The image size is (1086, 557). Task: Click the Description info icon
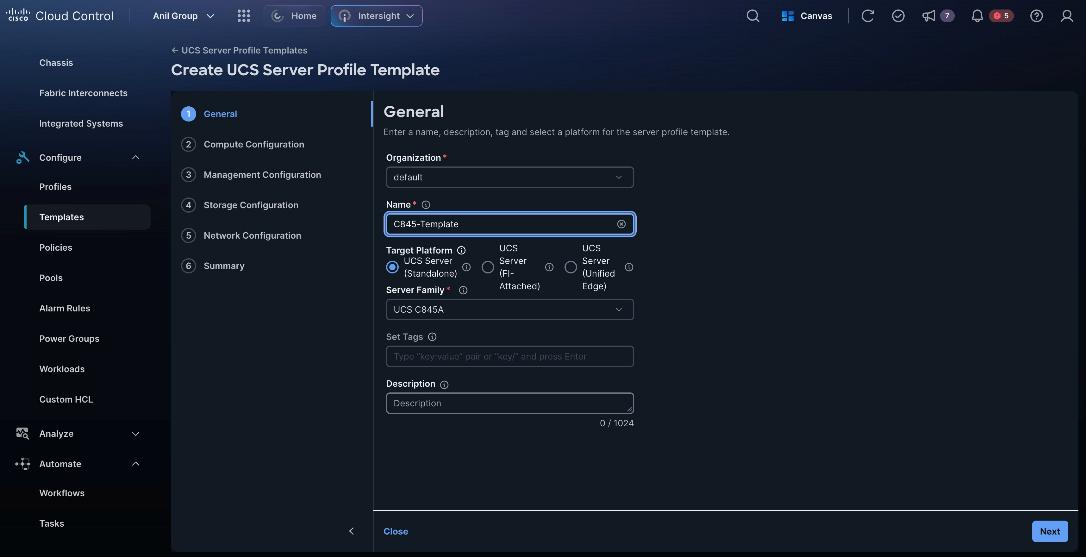[444, 384]
